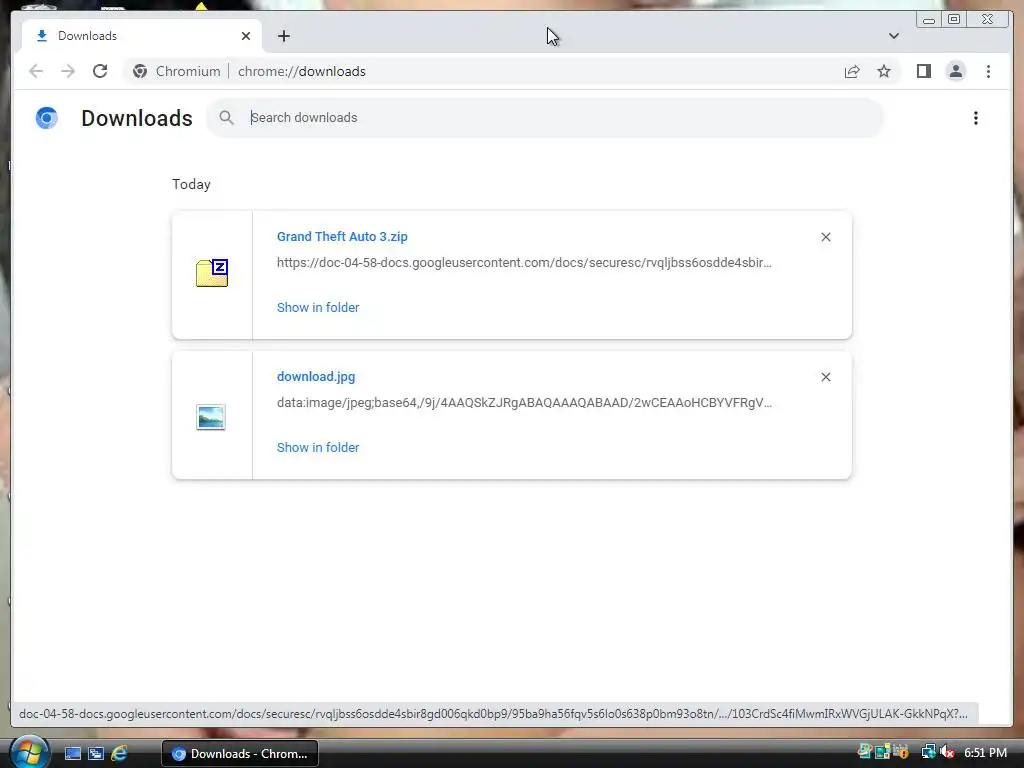Open a new tab
Image resolution: width=1024 pixels, height=768 pixels.
click(x=283, y=36)
